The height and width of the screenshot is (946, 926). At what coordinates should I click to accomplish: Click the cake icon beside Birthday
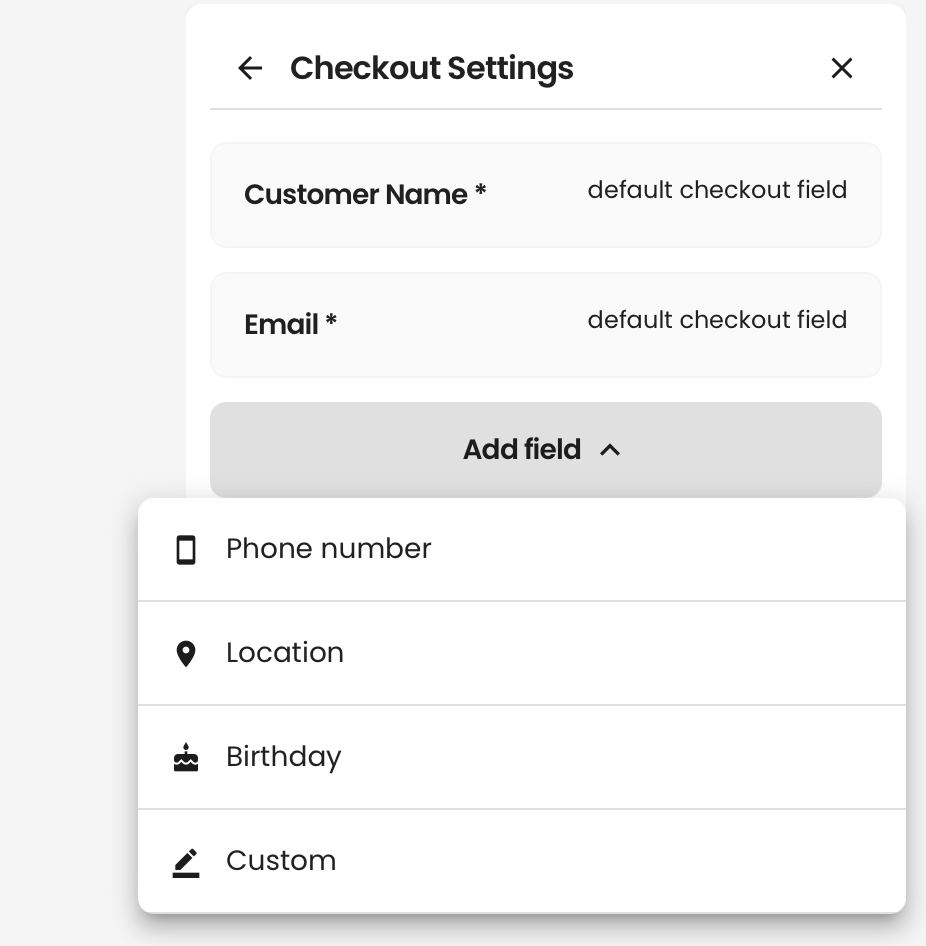[186, 757]
